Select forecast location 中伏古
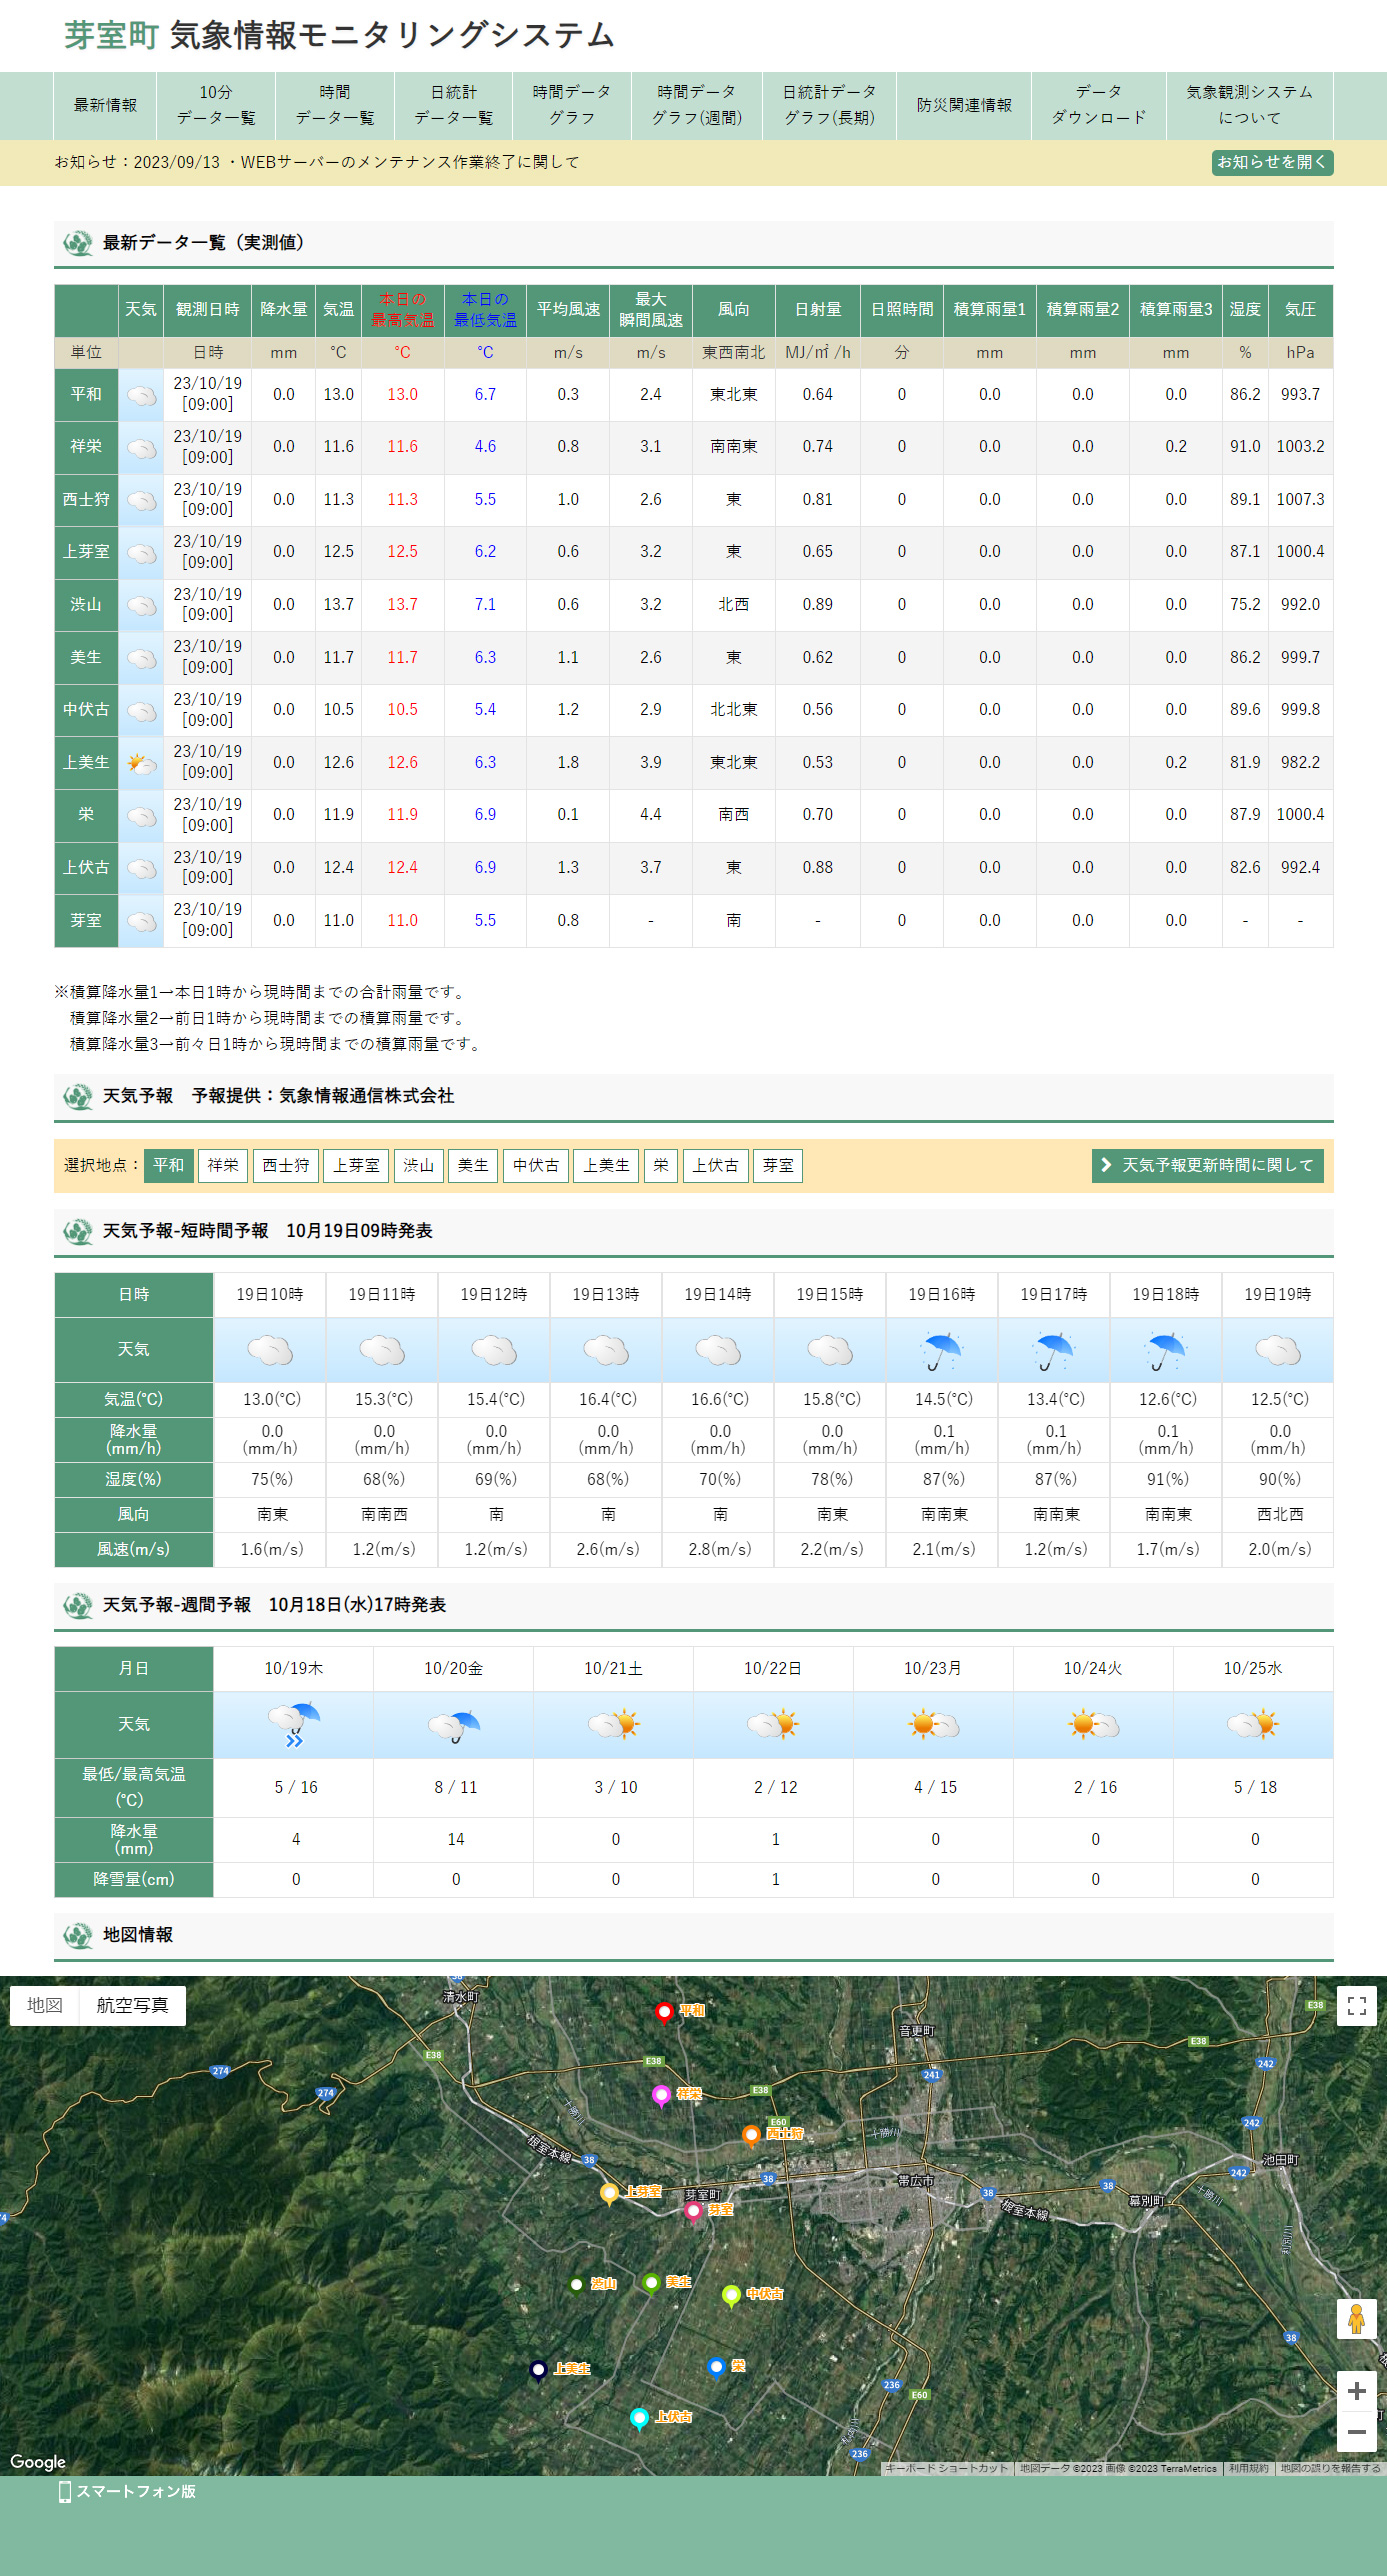The width and height of the screenshot is (1387, 2576). (x=536, y=1166)
